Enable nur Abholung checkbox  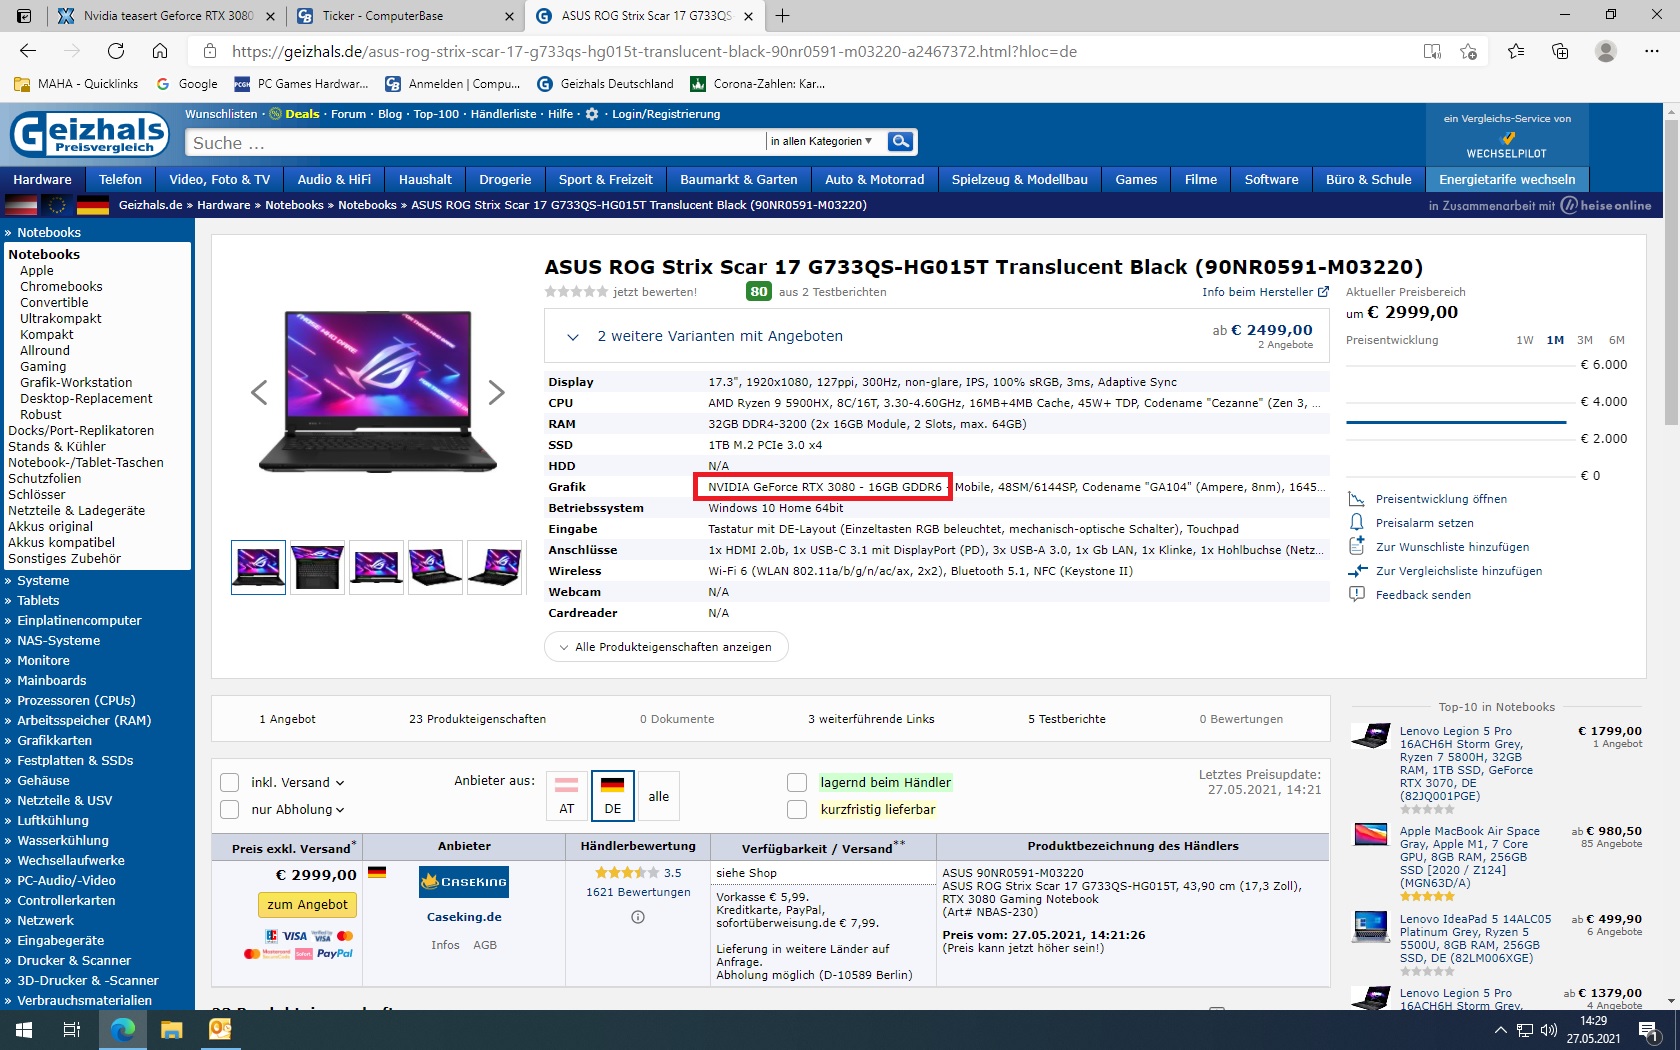pos(229,809)
